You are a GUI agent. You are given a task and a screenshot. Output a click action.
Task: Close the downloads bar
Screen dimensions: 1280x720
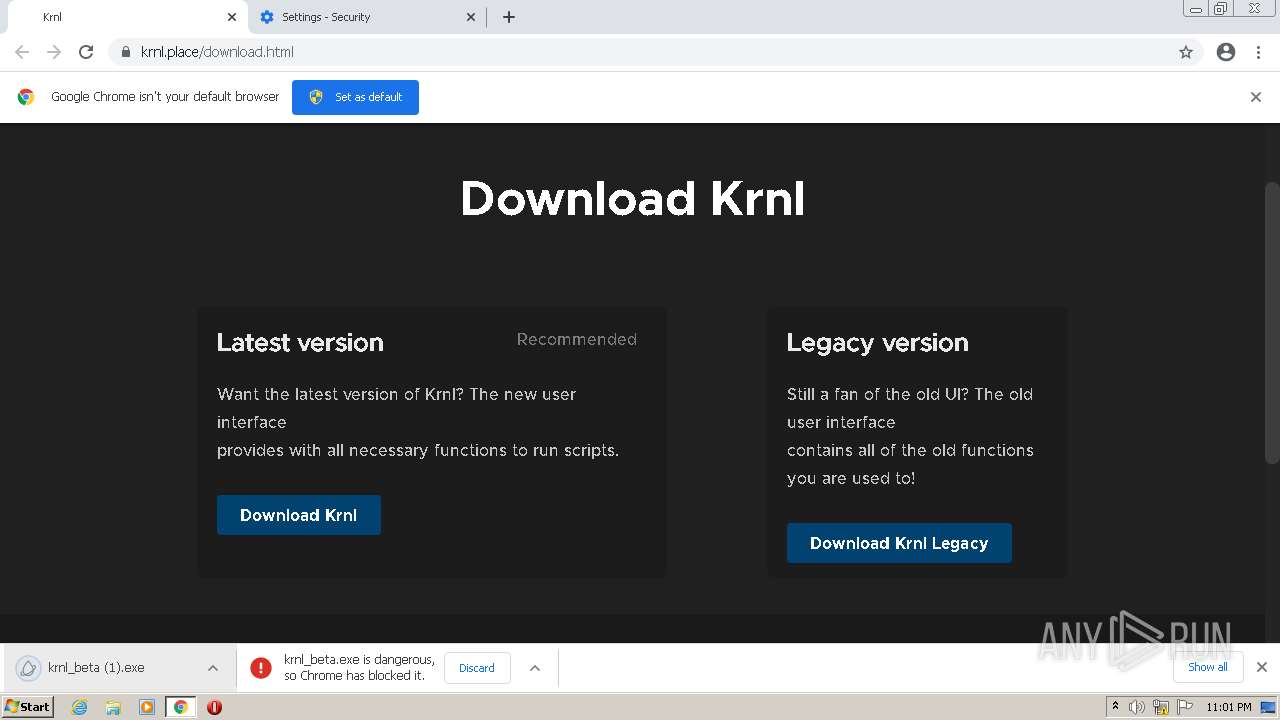tap(1262, 667)
